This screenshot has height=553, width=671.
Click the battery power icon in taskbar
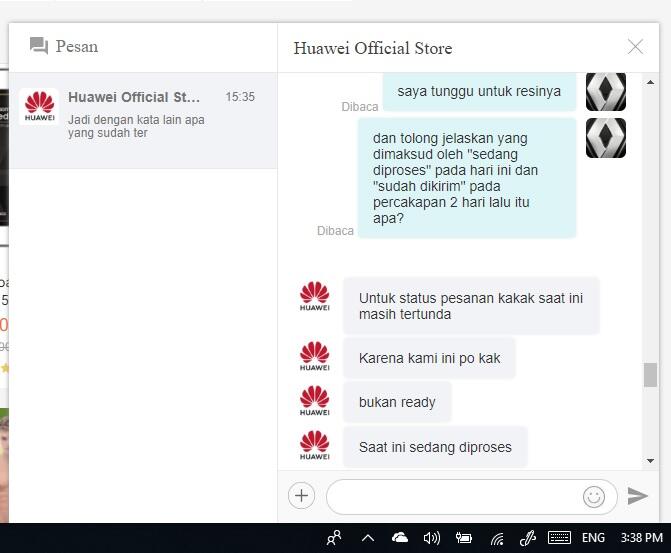click(463, 538)
